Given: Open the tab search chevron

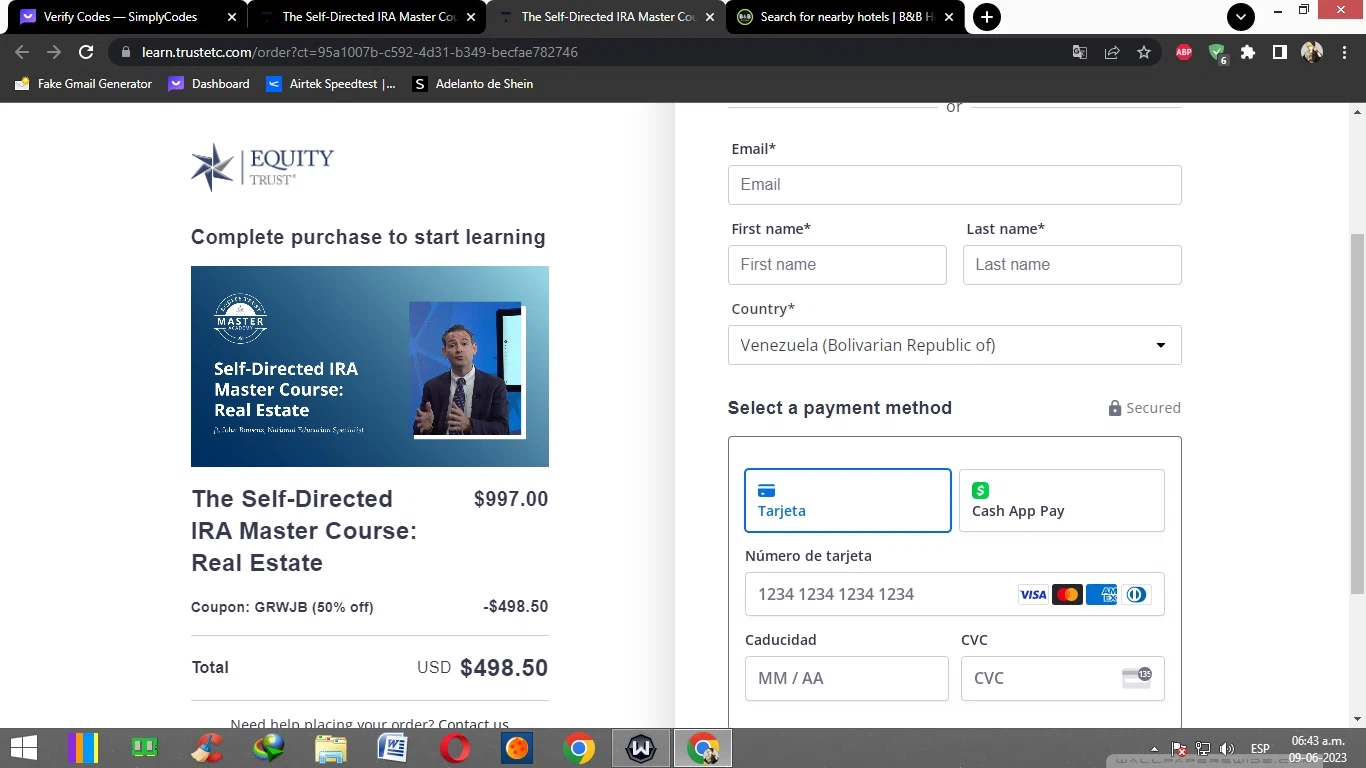Looking at the screenshot, I should 1241,17.
